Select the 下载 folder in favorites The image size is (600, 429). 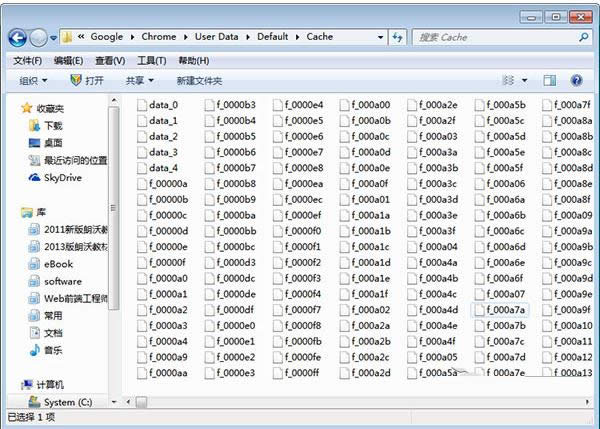[x=53, y=126]
